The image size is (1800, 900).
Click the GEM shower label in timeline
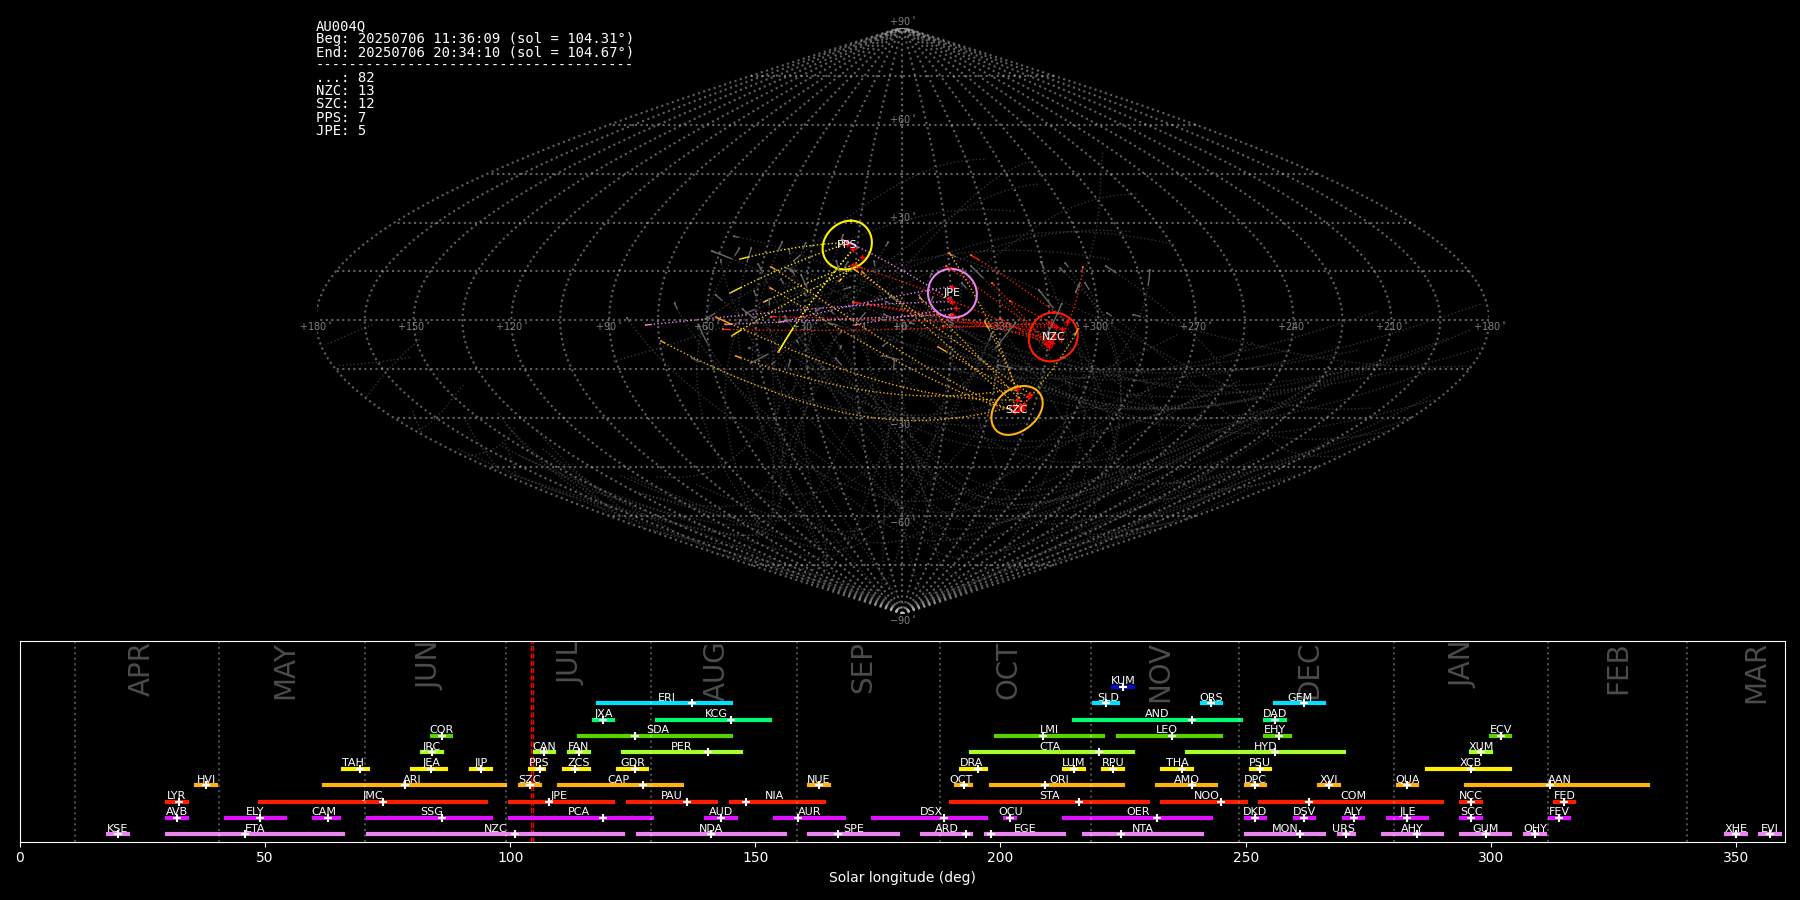point(1300,698)
